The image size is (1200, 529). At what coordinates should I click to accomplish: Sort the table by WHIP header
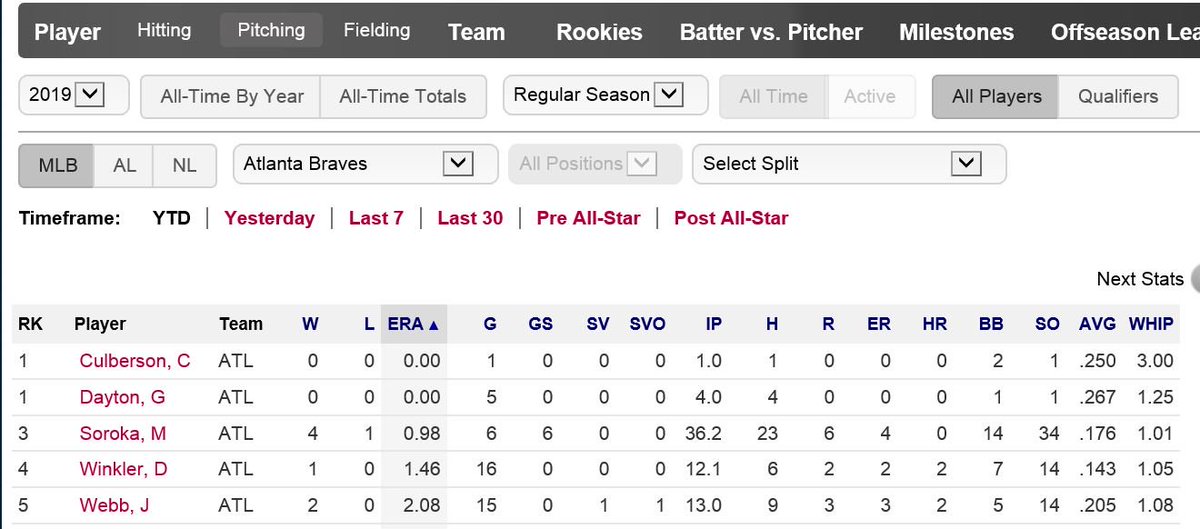point(1151,324)
